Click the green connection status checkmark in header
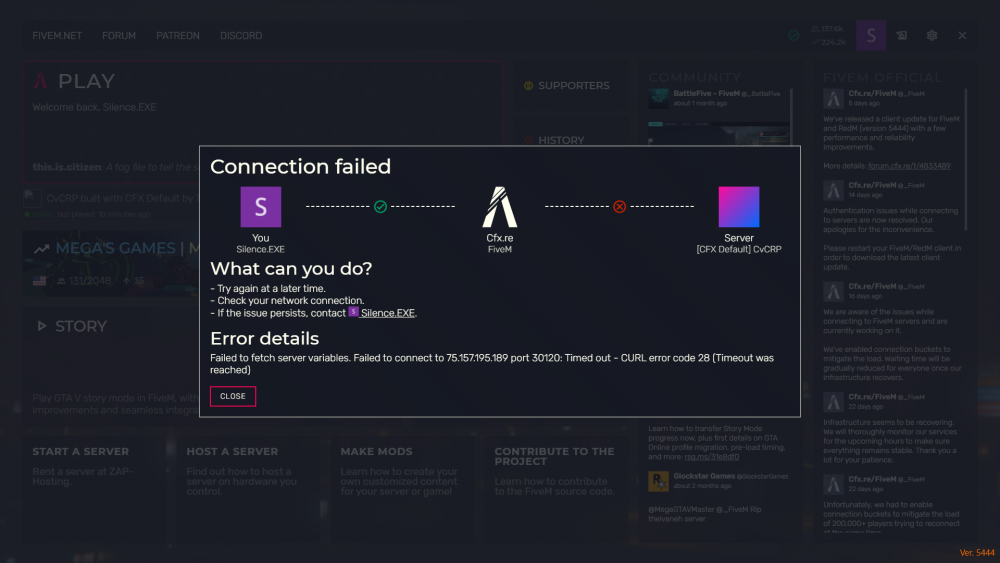Screen dimensions: 1000x563 point(793,35)
